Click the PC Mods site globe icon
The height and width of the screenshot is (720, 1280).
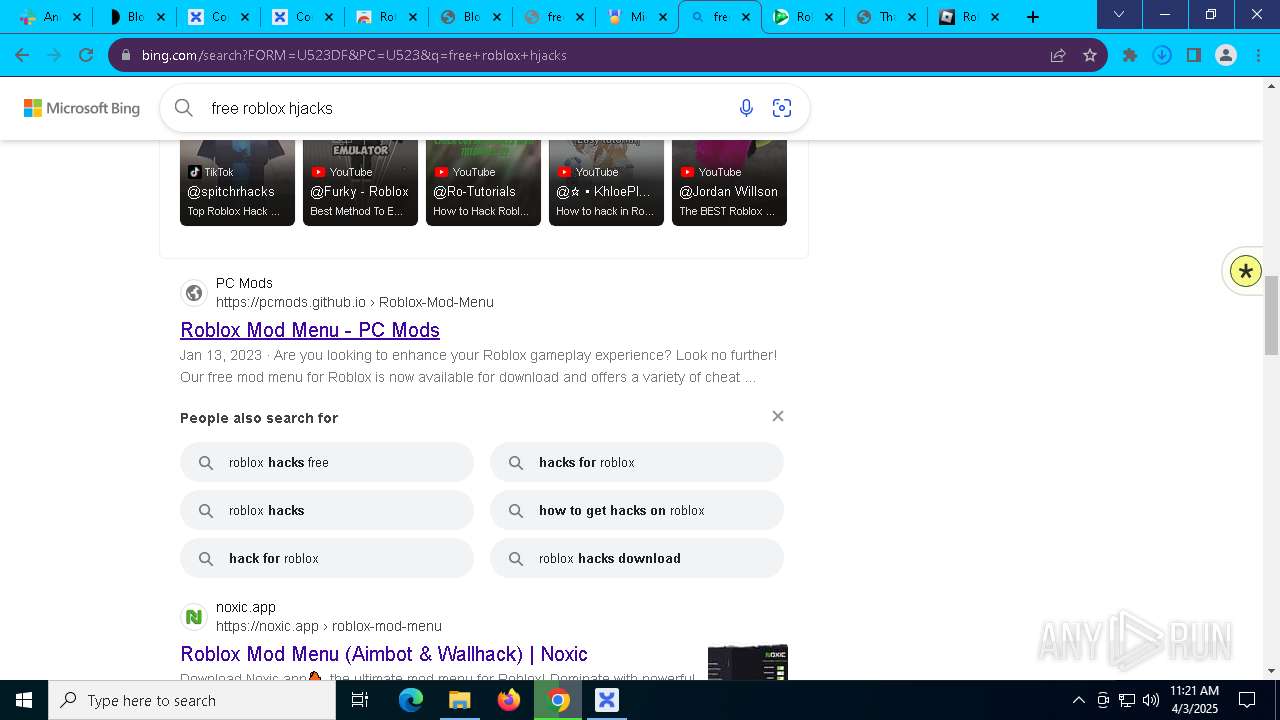[194, 293]
